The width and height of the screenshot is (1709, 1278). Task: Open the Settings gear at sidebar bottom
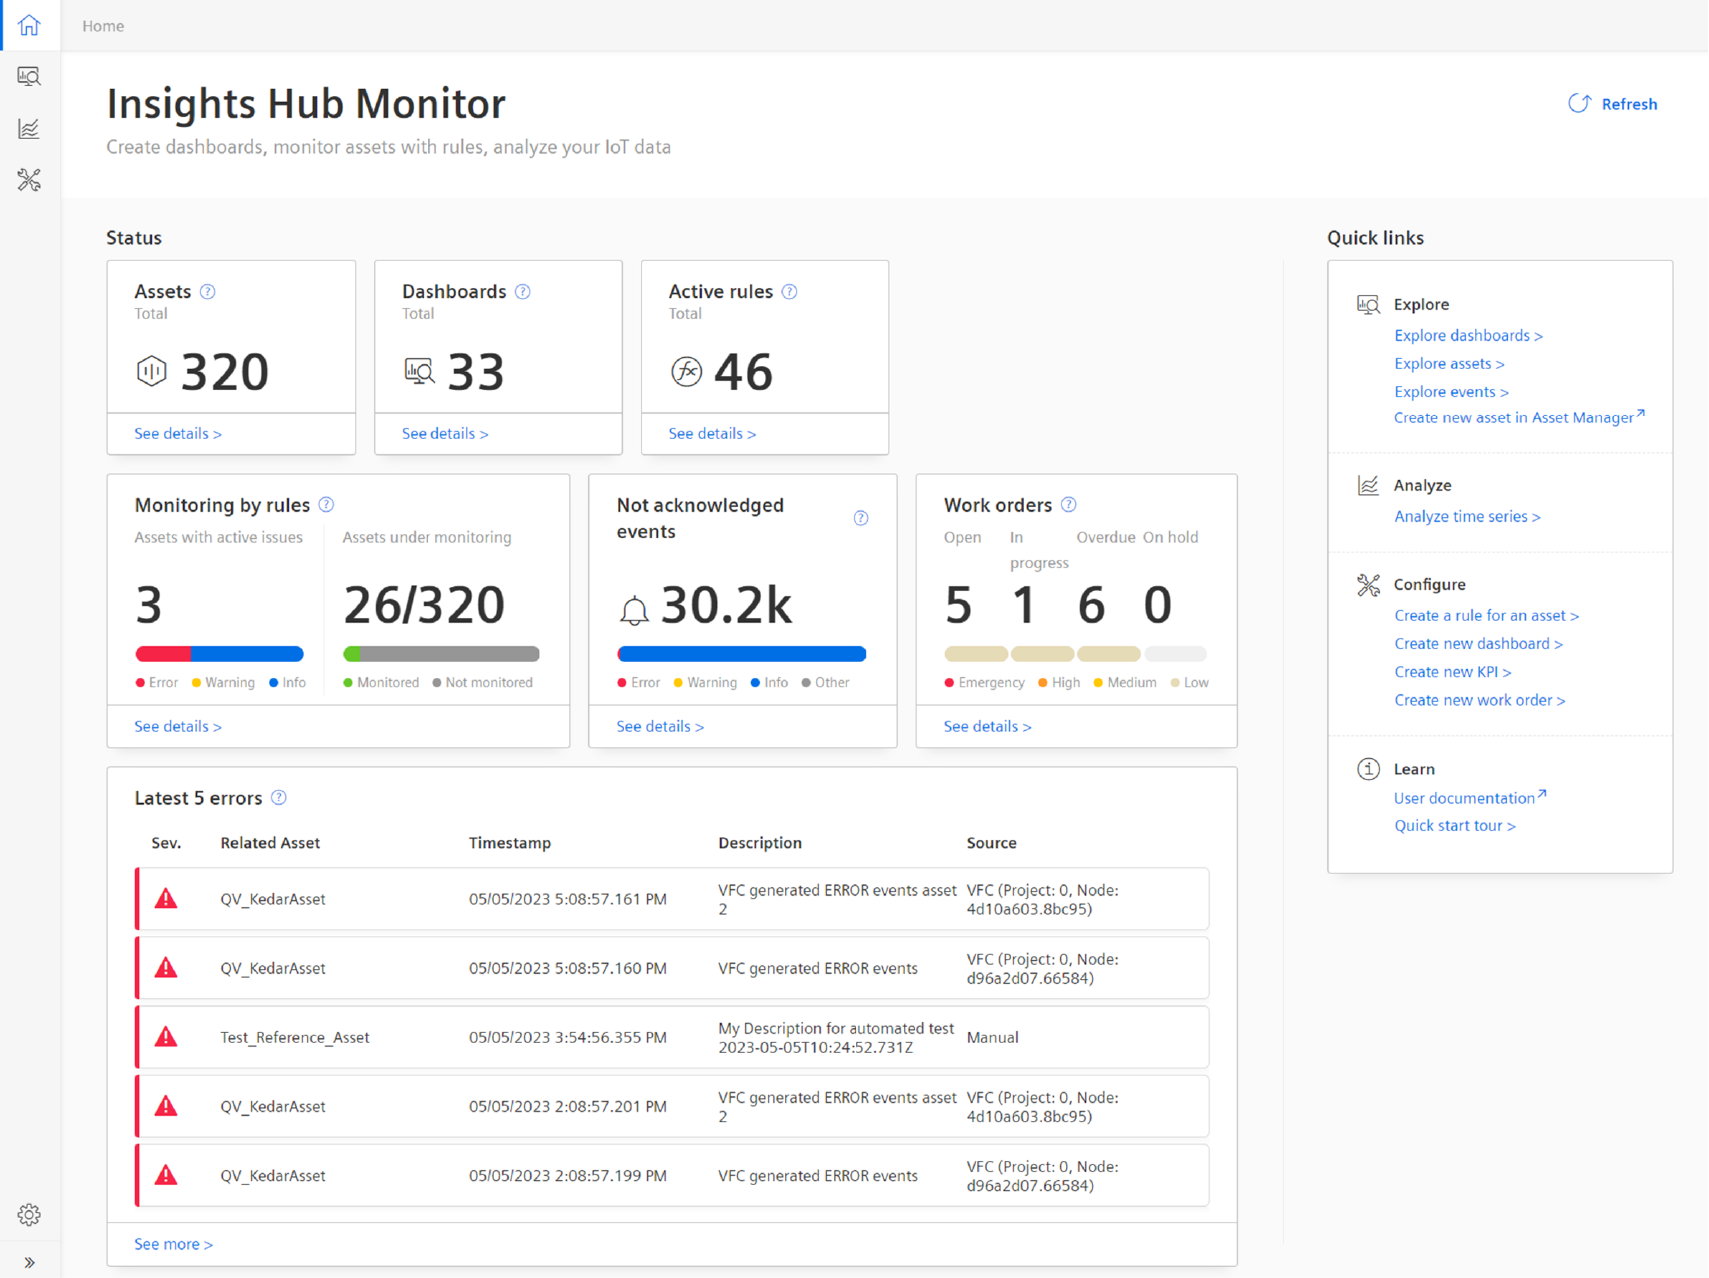click(x=29, y=1214)
